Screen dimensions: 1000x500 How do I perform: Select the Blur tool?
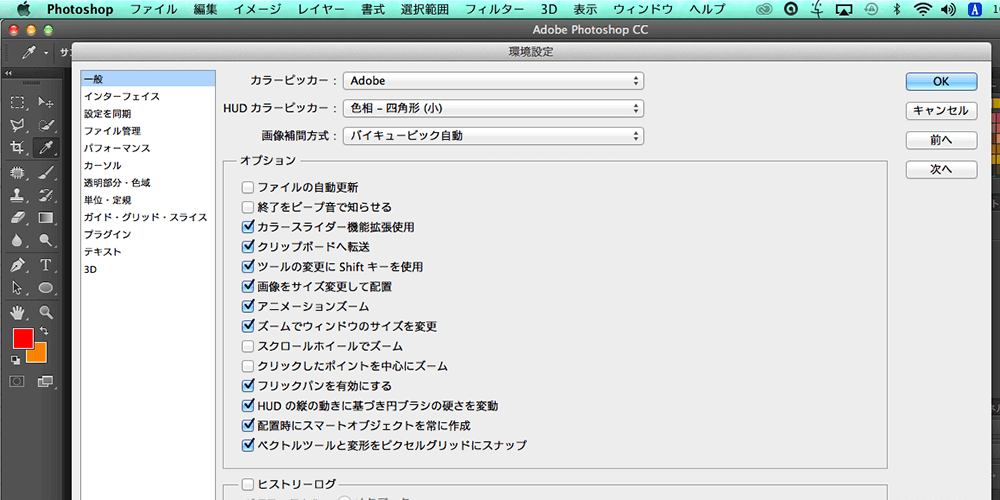pyautogui.click(x=18, y=241)
